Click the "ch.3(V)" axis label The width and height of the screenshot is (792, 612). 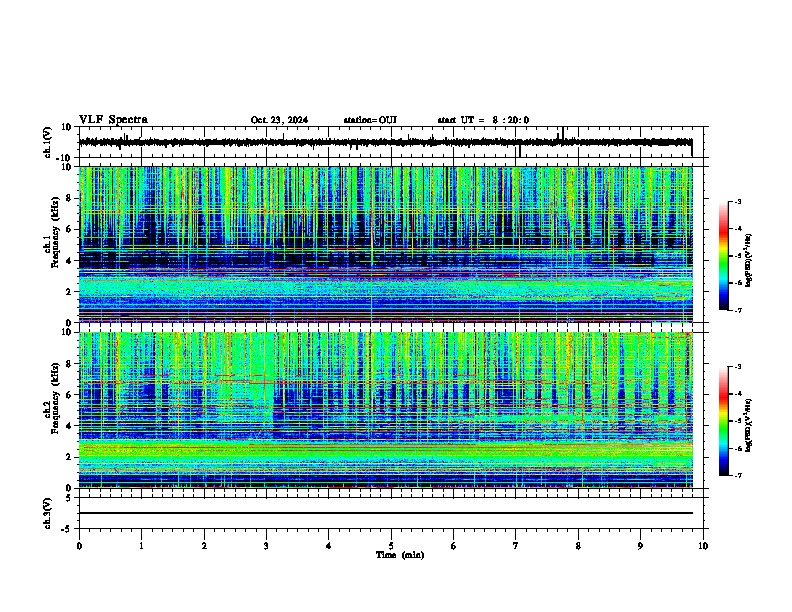pyautogui.click(x=48, y=513)
